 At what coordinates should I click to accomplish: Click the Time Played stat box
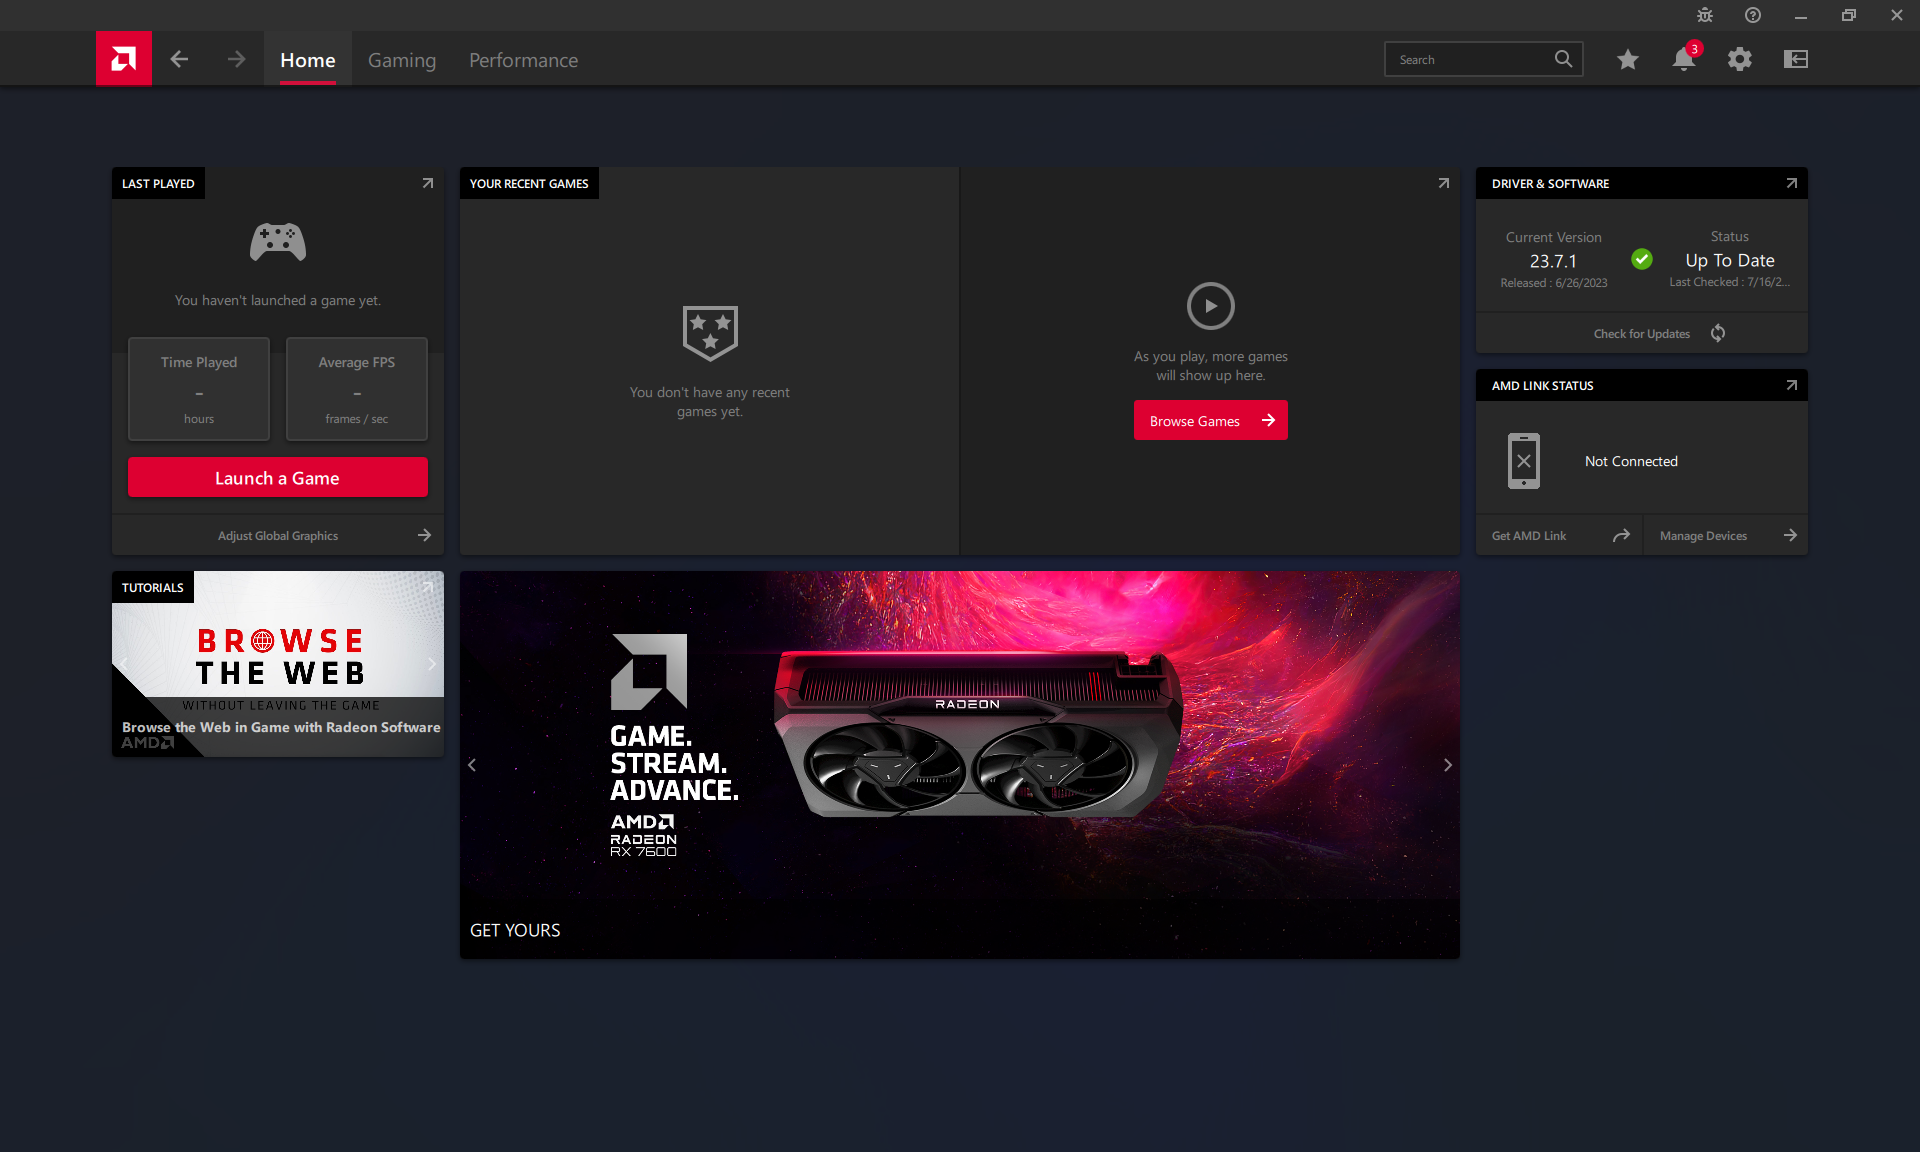point(199,389)
